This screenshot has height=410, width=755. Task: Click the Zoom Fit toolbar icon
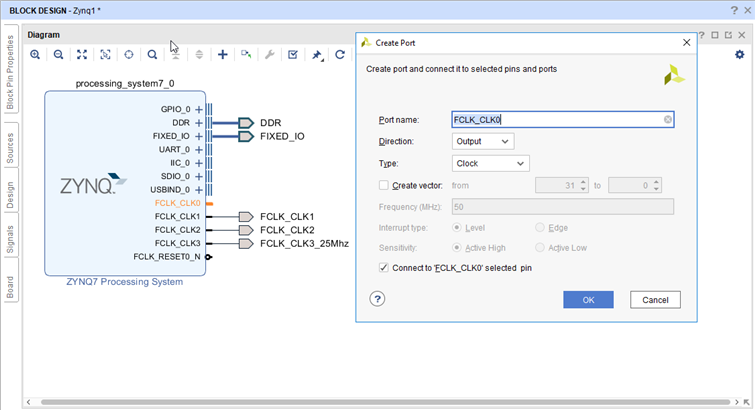click(x=82, y=55)
